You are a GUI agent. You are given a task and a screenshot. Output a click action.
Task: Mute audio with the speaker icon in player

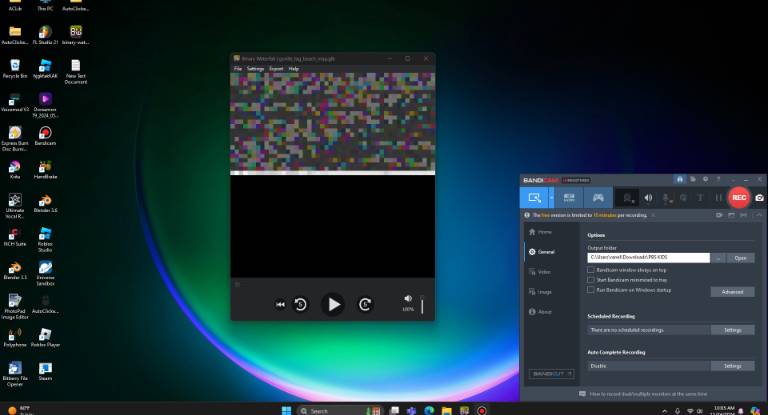408,298
